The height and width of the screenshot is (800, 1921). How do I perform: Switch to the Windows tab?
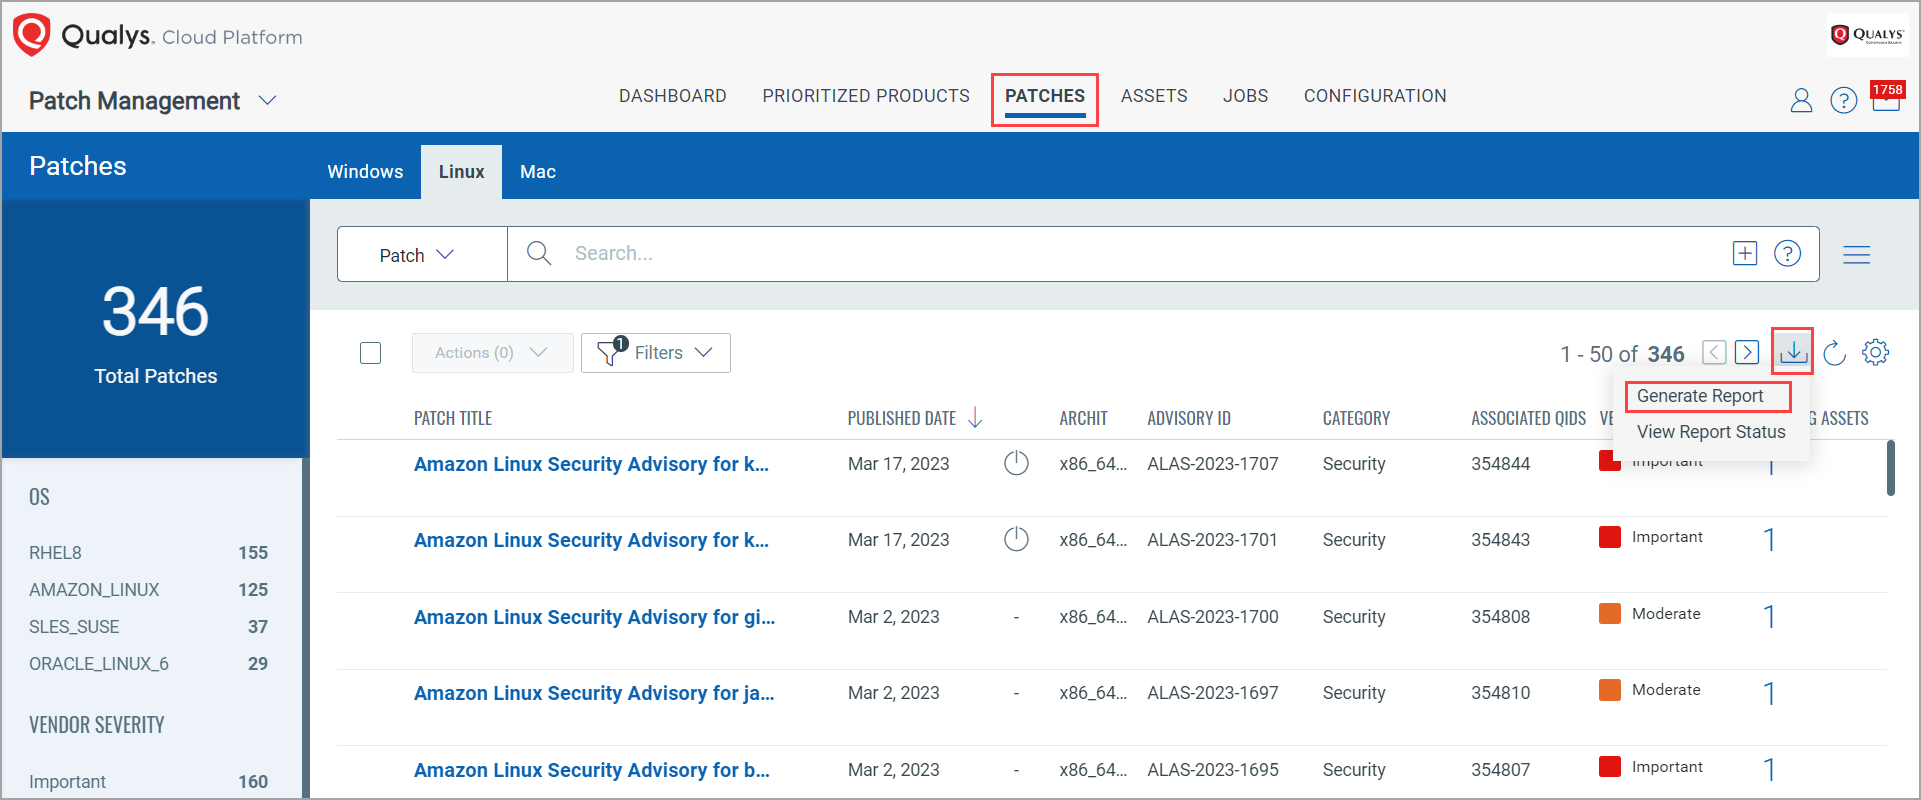[x=365, y=172]
